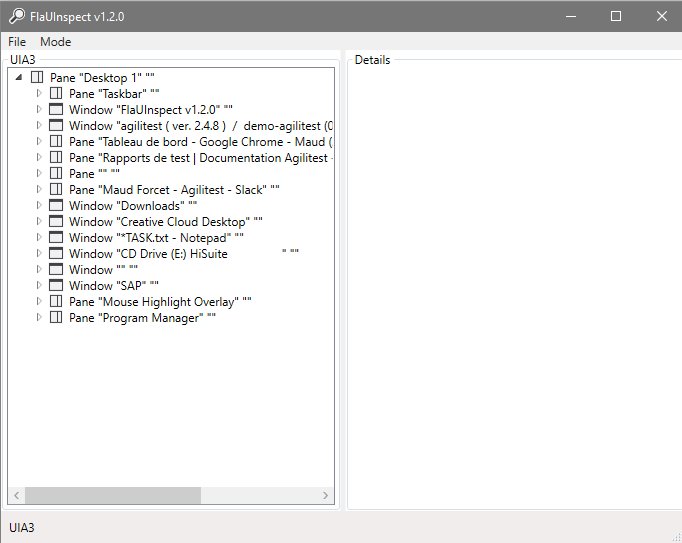Click the tree scrollbar right arrow
Image resolution: width=682 pixels, height=543 pixels.
(x=325, y=495)
